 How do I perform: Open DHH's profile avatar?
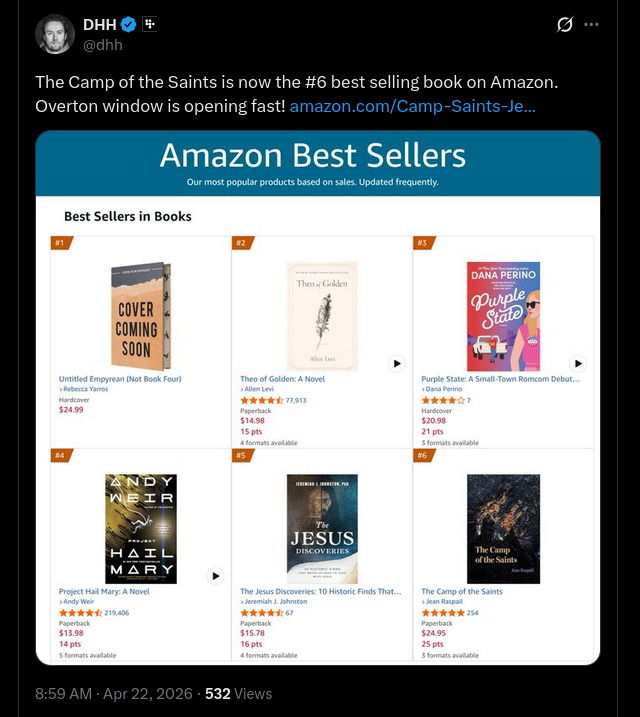(55, 34)
